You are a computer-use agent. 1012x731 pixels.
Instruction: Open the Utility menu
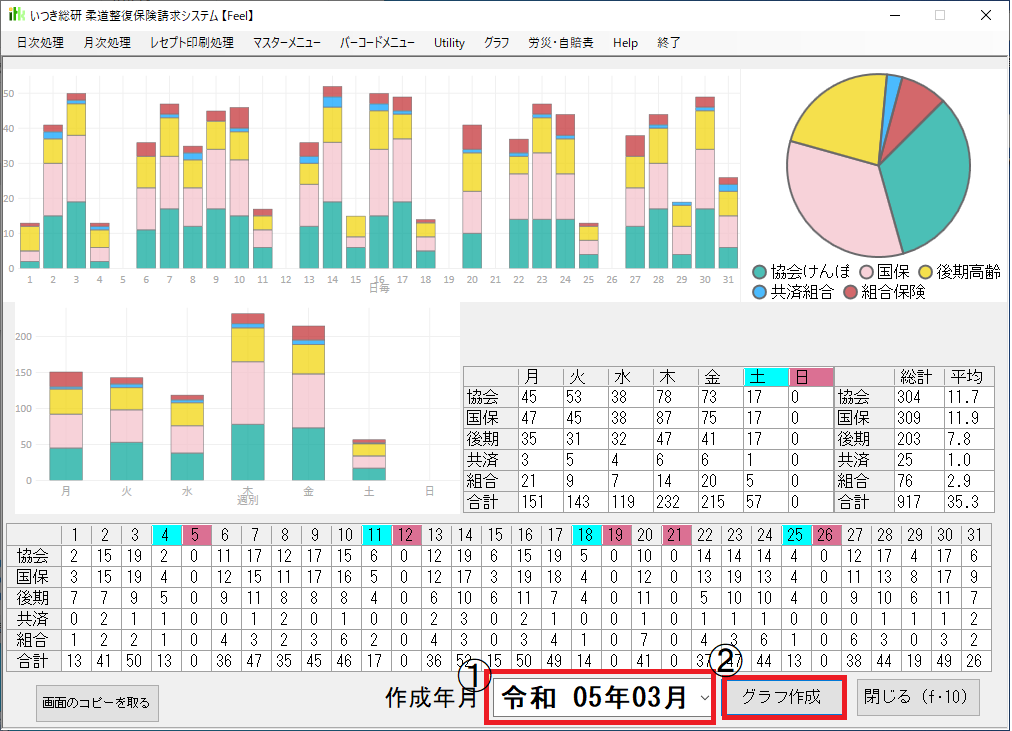coord(449,43)
